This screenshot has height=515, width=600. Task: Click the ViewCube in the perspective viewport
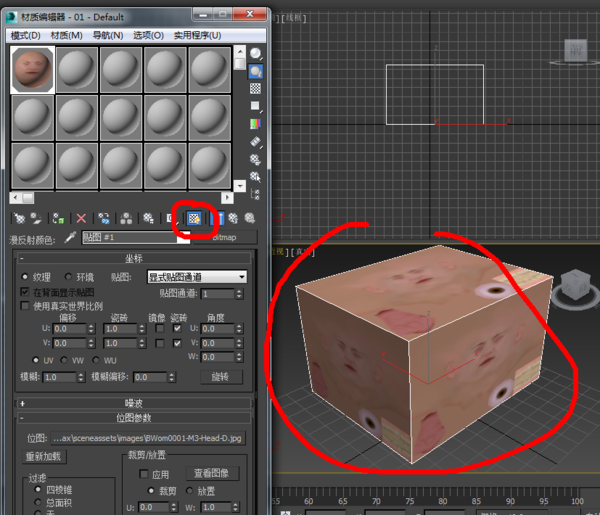[x=575, y=287]
